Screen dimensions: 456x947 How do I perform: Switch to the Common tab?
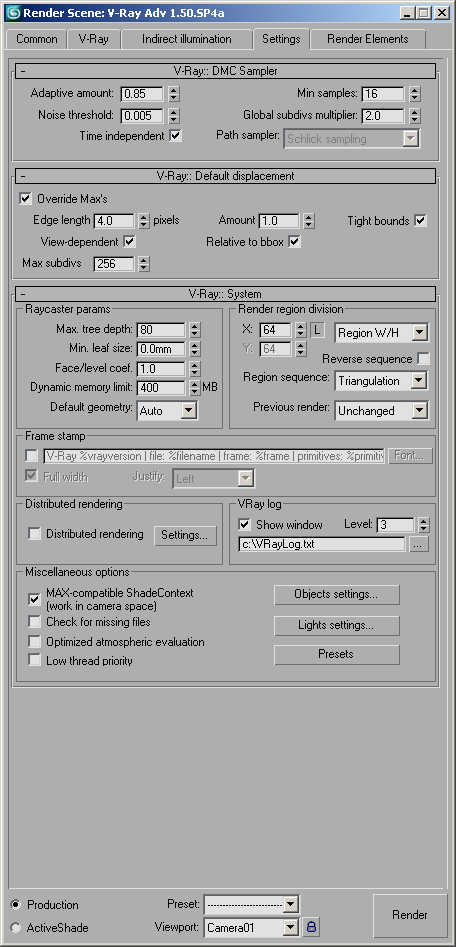pyautogui.click(x=37, y=39)
